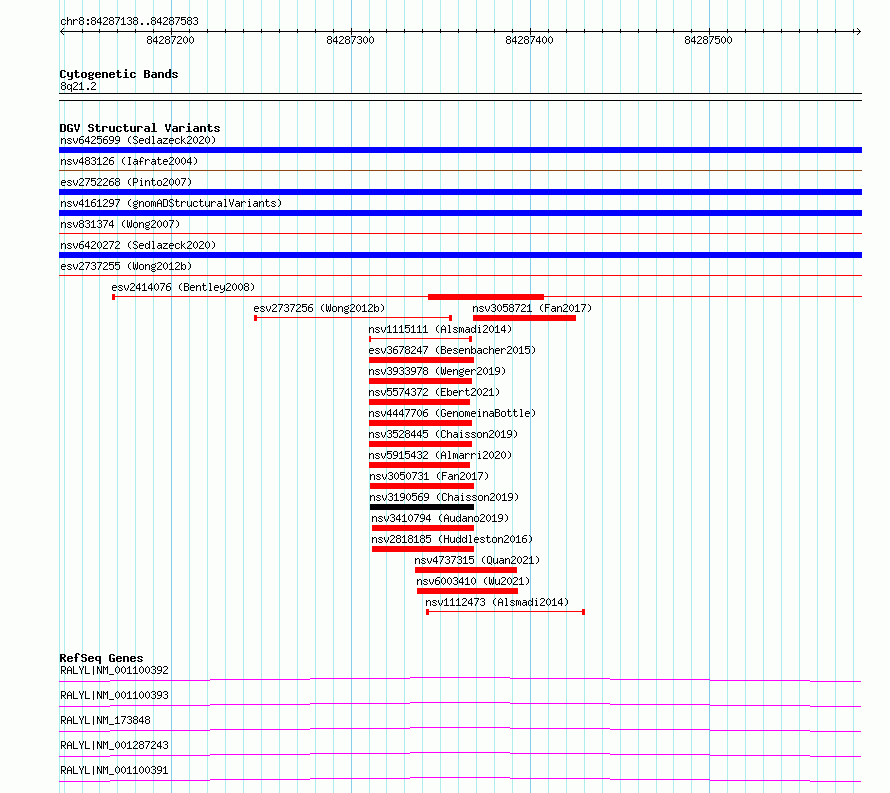
Task: Click the blue bar under nsv6420272
Action: pyautogui.click(x=460, y=255)
